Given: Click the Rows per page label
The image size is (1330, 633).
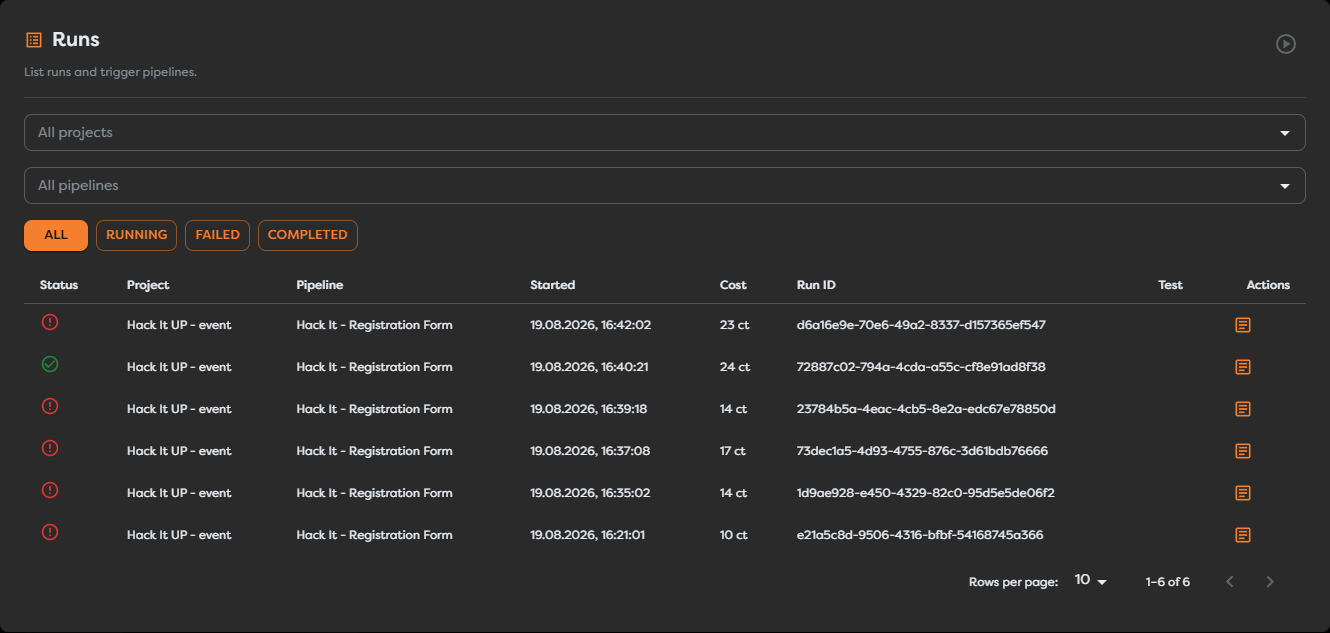Looking at the screenshot, I should coord(1013,582).
